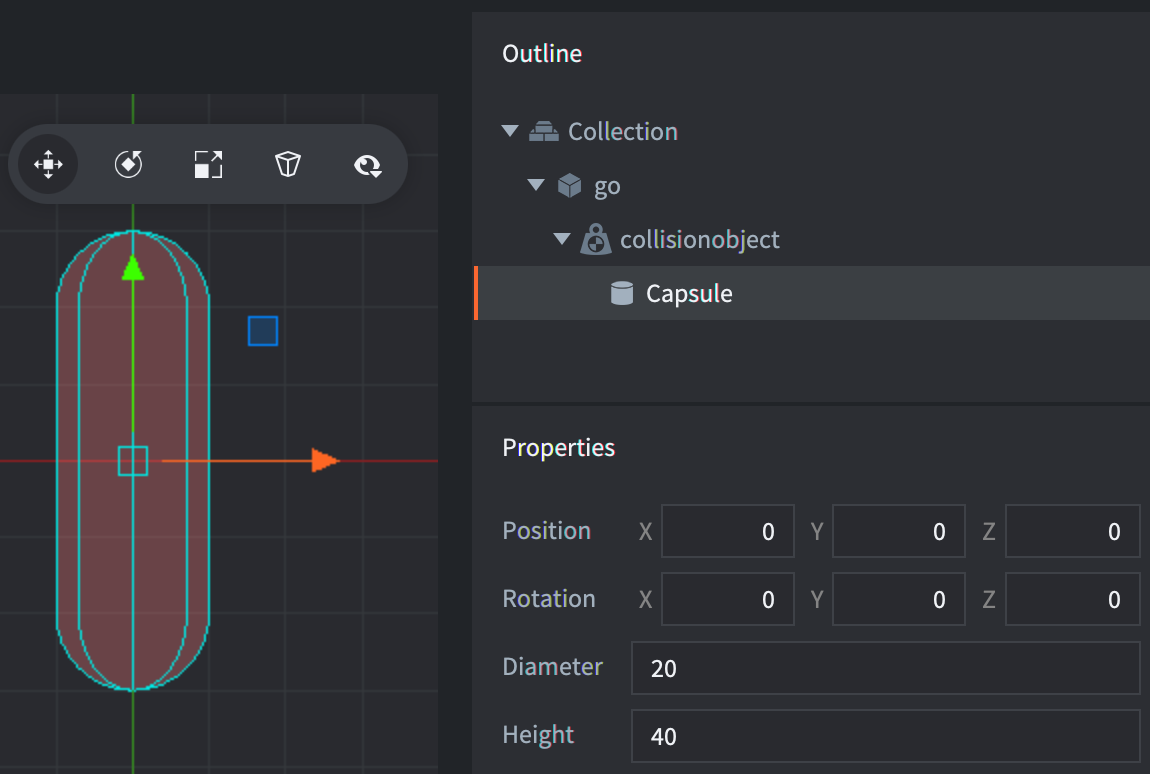Viewport: 1150px width, 774px height.
Task: Click the green Y-axis arrow handle
Action: 133,268
